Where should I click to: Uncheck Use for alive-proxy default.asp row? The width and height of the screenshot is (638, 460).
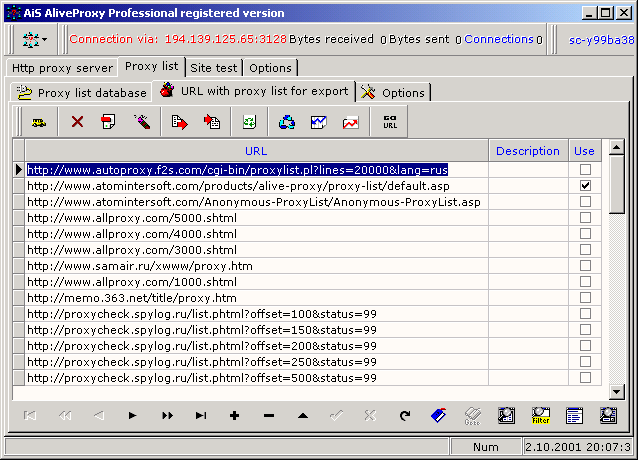[x=585, y=185]
